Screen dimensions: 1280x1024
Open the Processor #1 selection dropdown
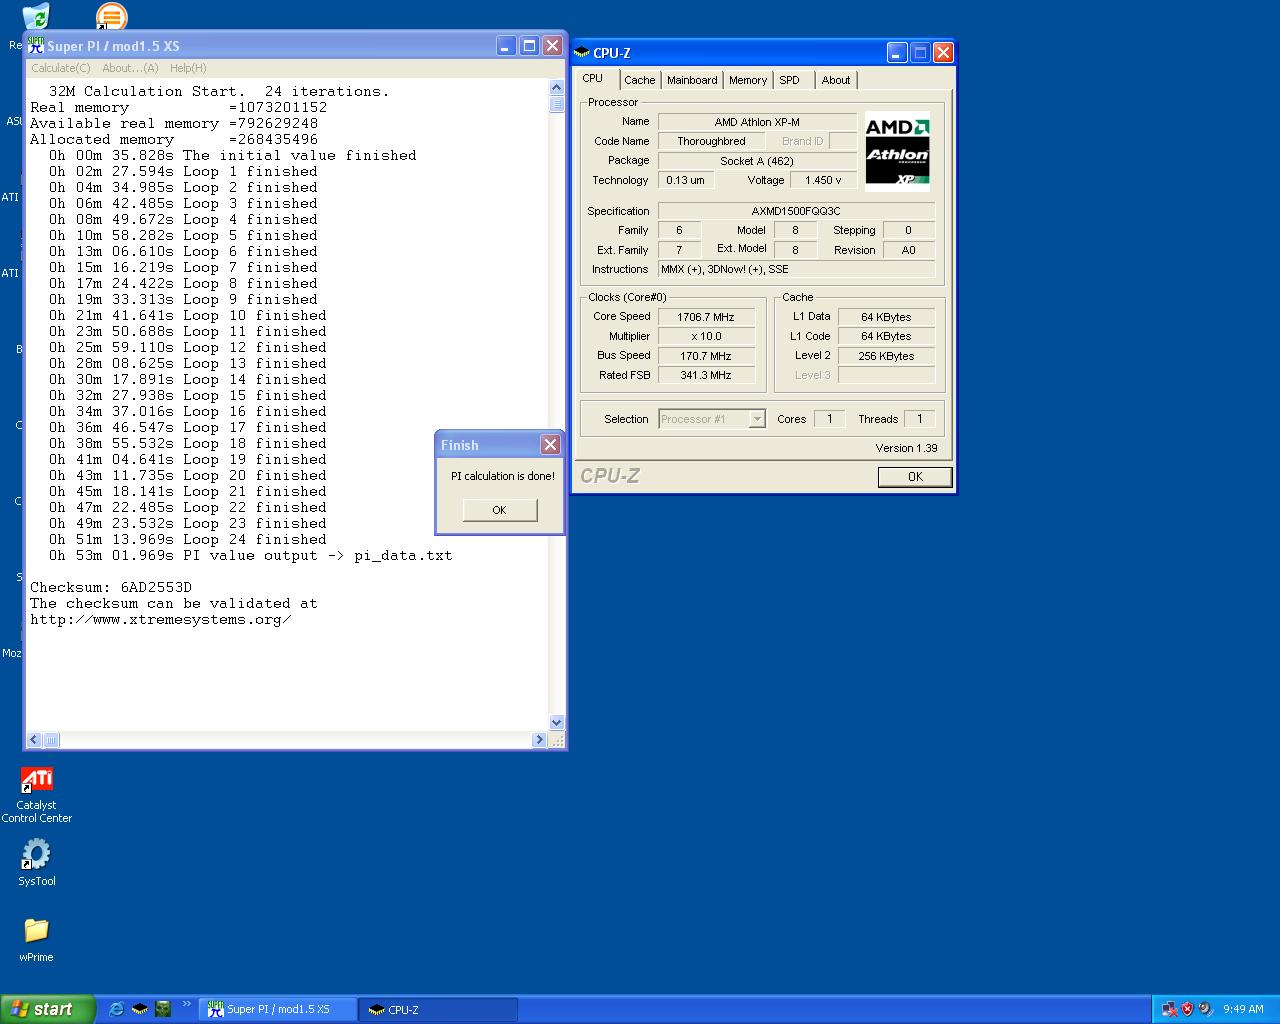(712, 419)
